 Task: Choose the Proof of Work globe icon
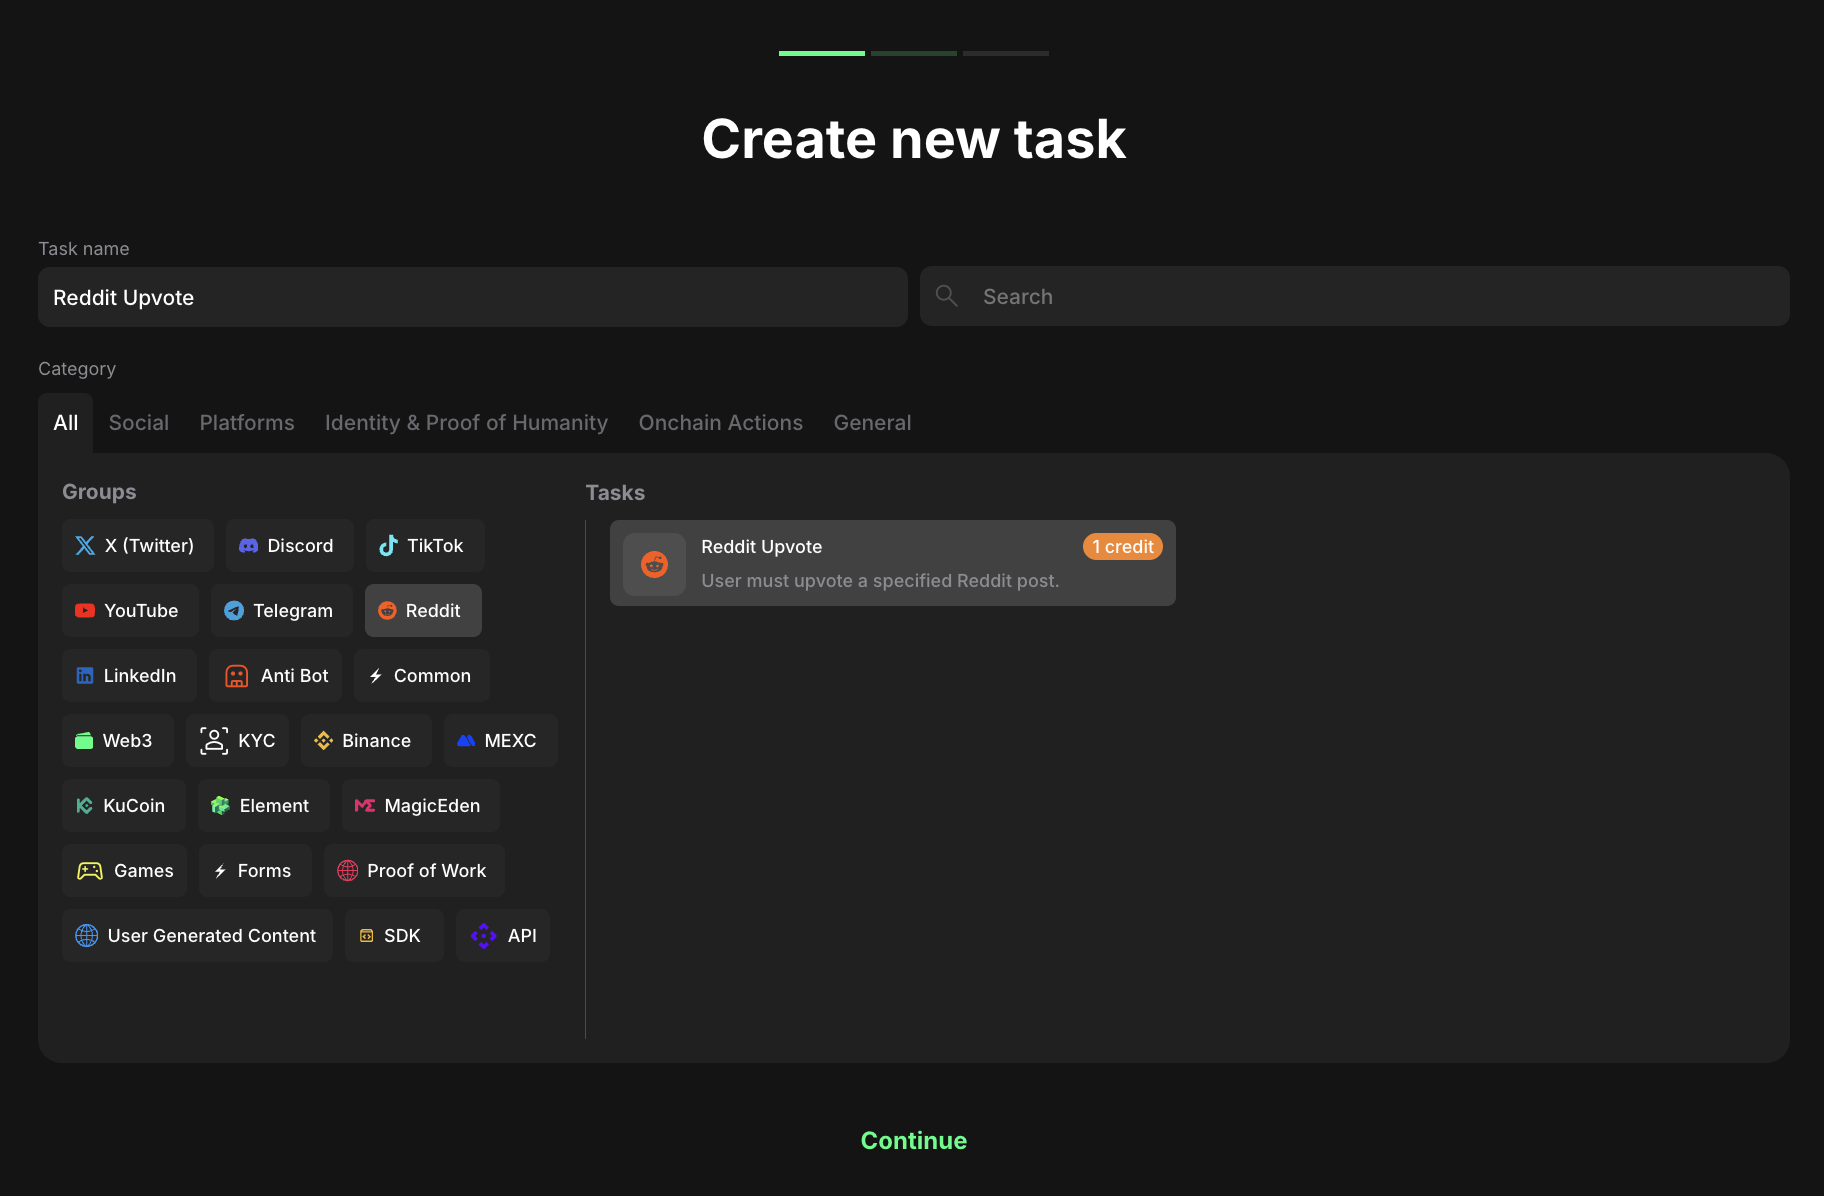click(347, 871)
